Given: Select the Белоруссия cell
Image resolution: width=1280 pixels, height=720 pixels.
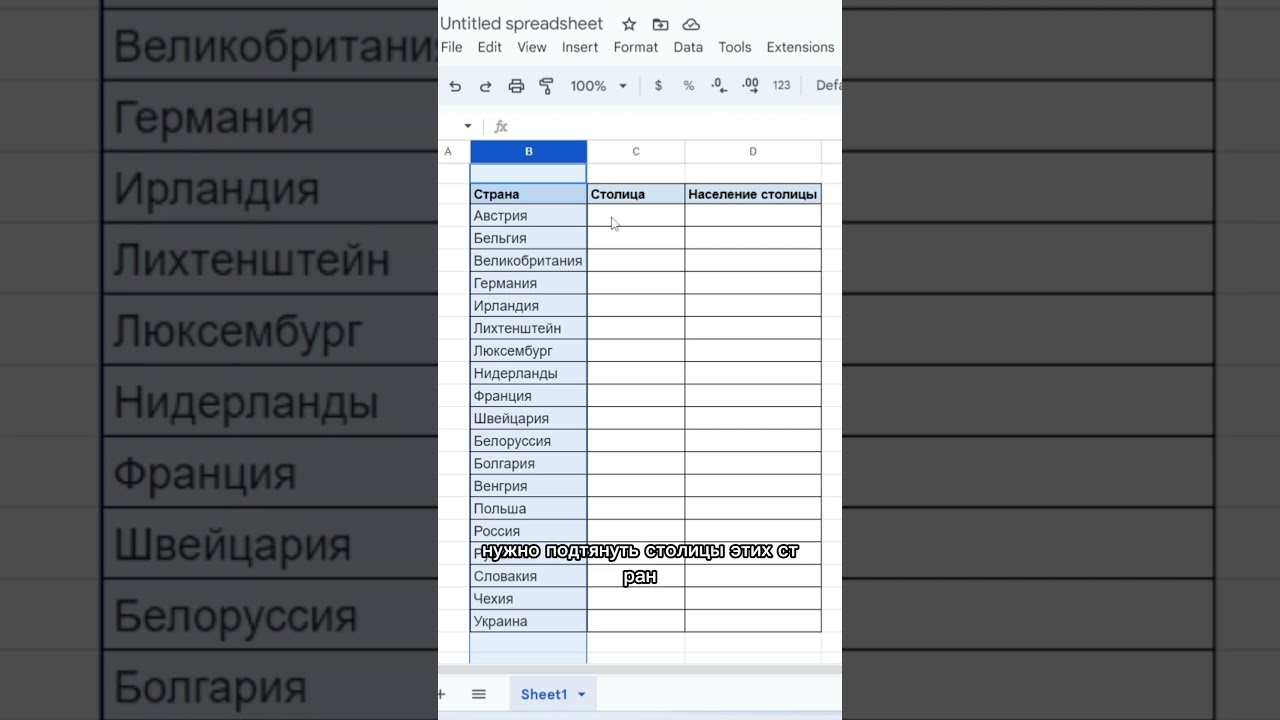Looking at the screenshot, I should (x=528, y=441).
